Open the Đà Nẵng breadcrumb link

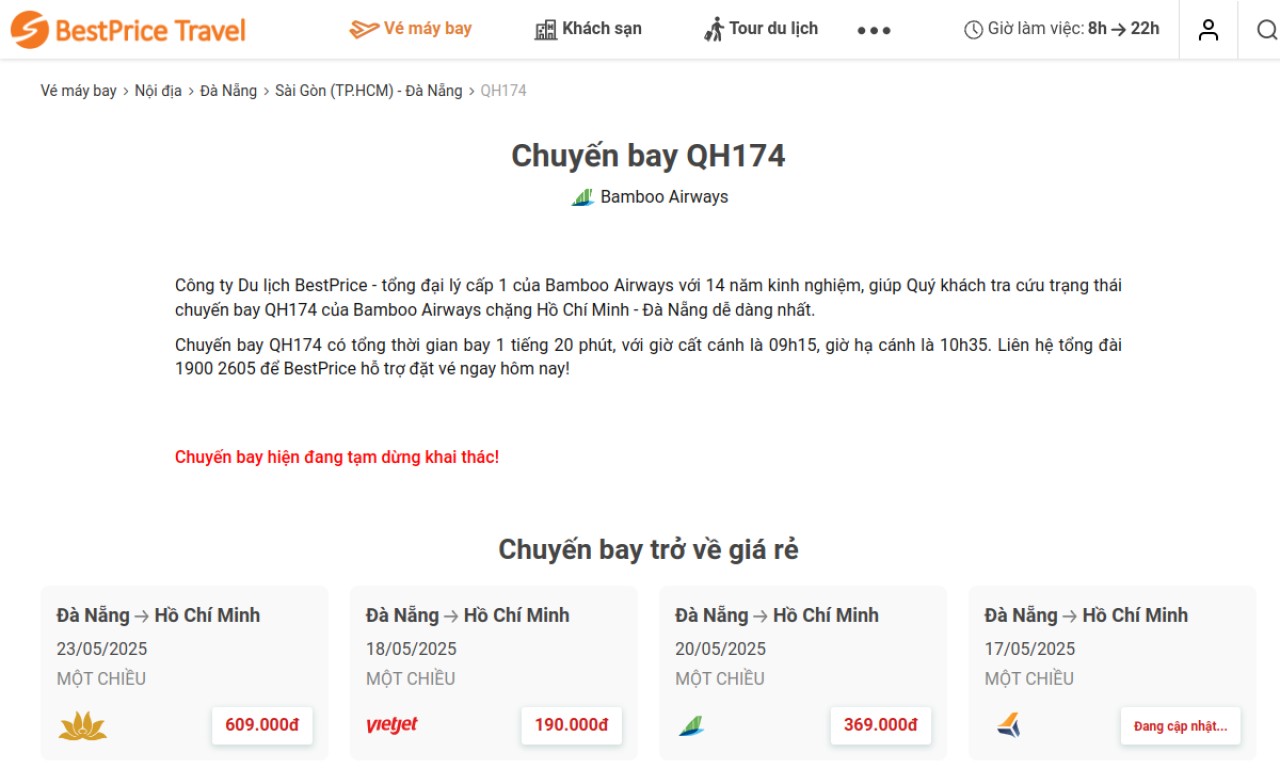click(x=228, y=91)
